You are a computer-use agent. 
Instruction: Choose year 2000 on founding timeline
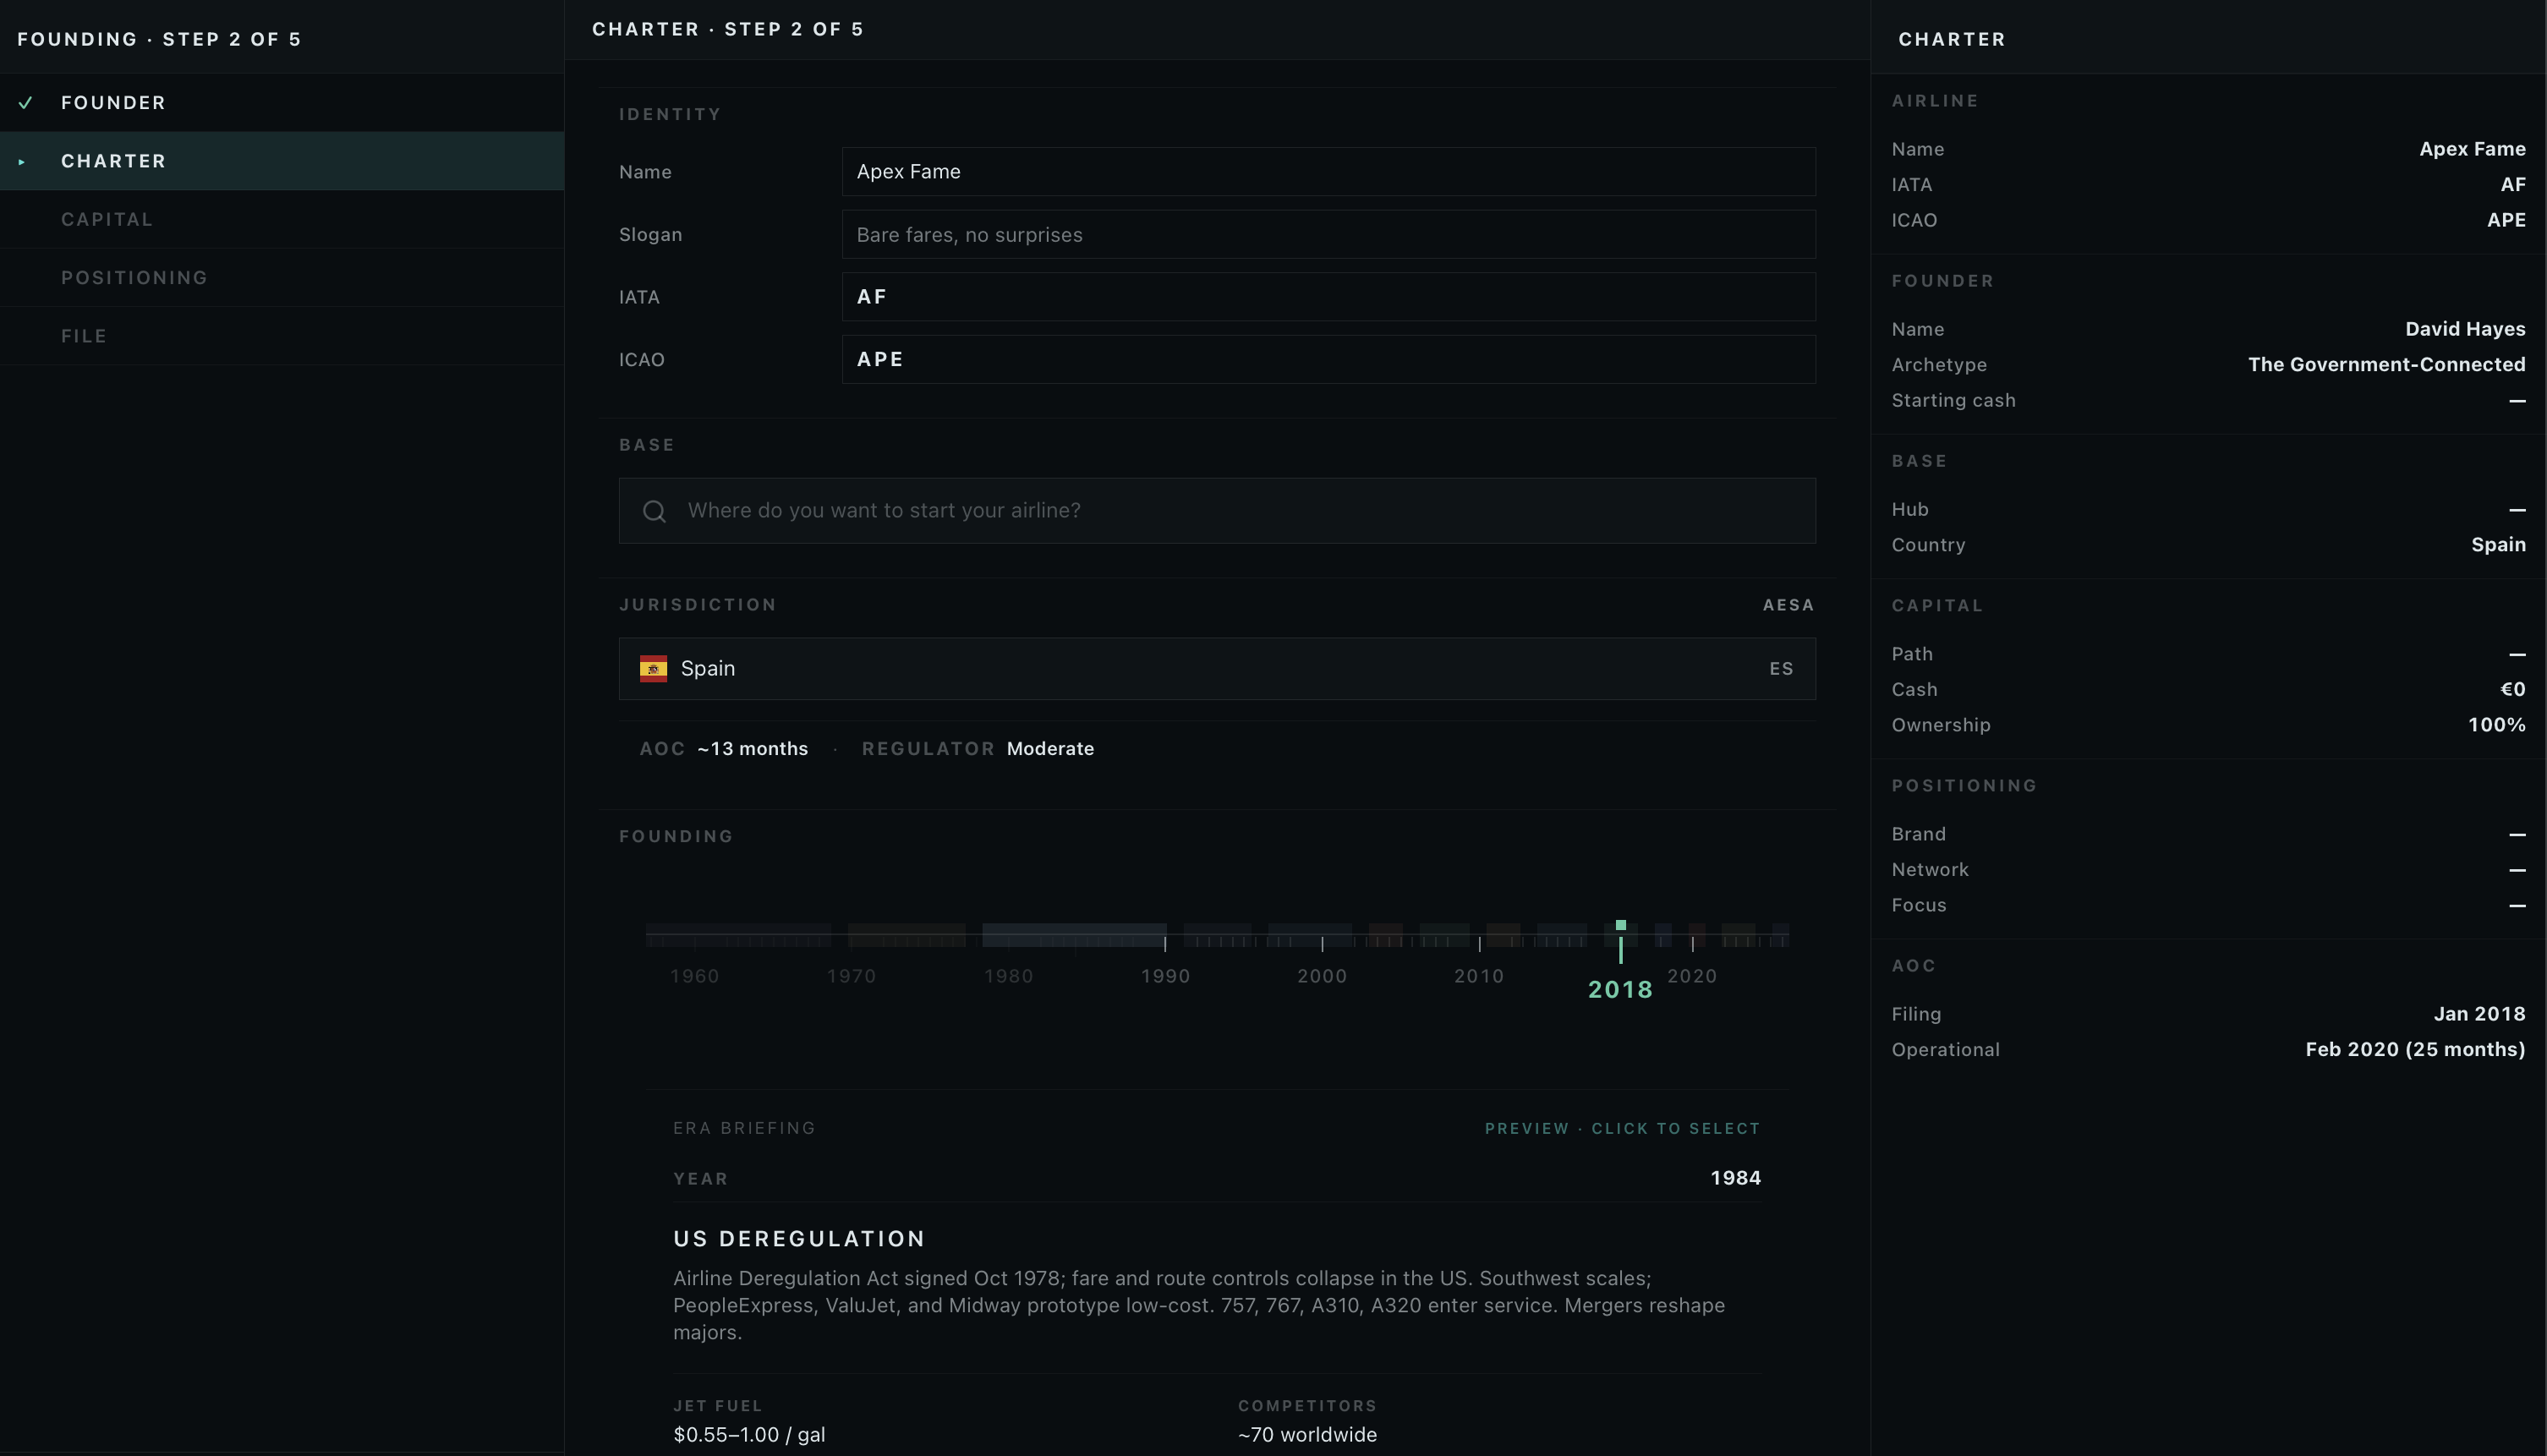coord(1322,976)
